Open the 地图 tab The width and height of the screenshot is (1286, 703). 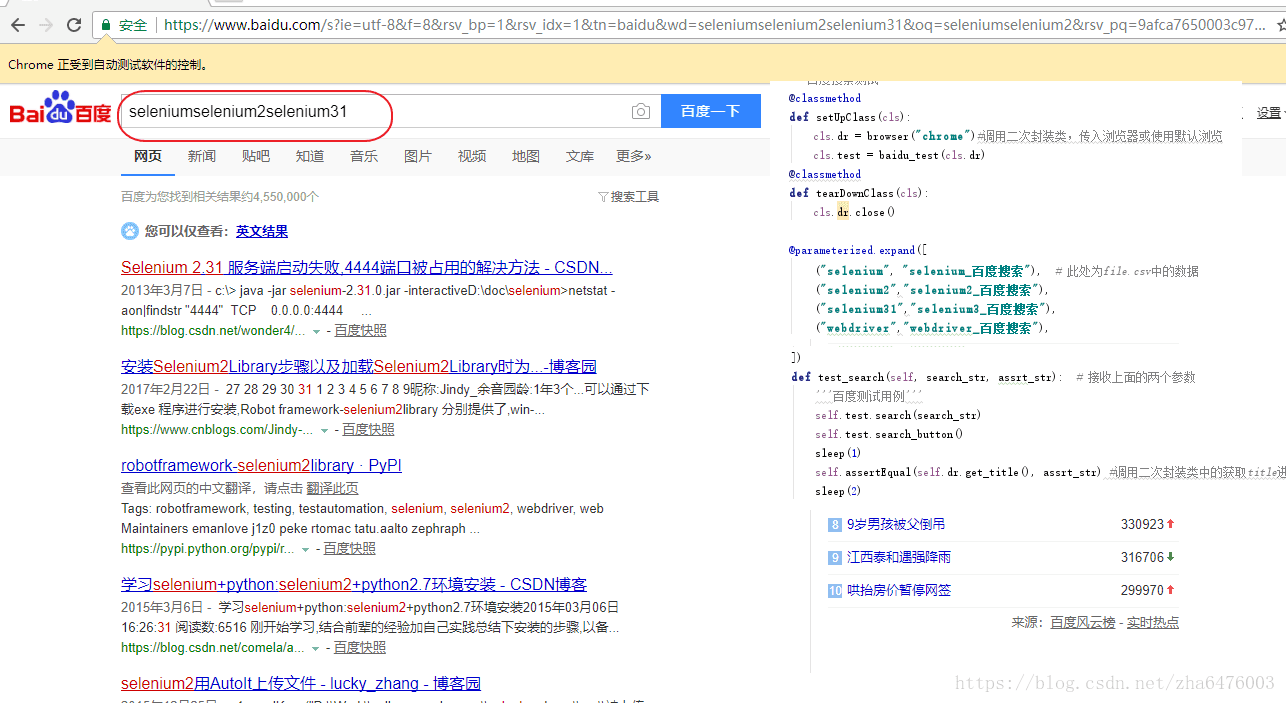click(x=526, y=156)
